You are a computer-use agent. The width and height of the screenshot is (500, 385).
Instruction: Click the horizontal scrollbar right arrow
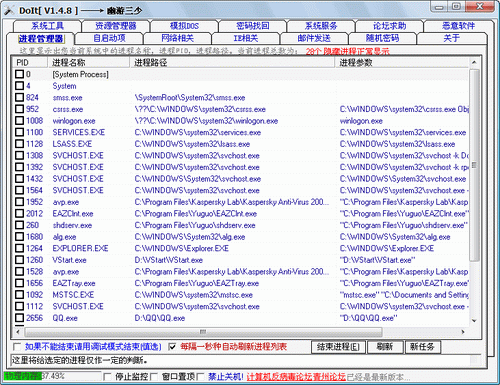[x=463, y=332]
